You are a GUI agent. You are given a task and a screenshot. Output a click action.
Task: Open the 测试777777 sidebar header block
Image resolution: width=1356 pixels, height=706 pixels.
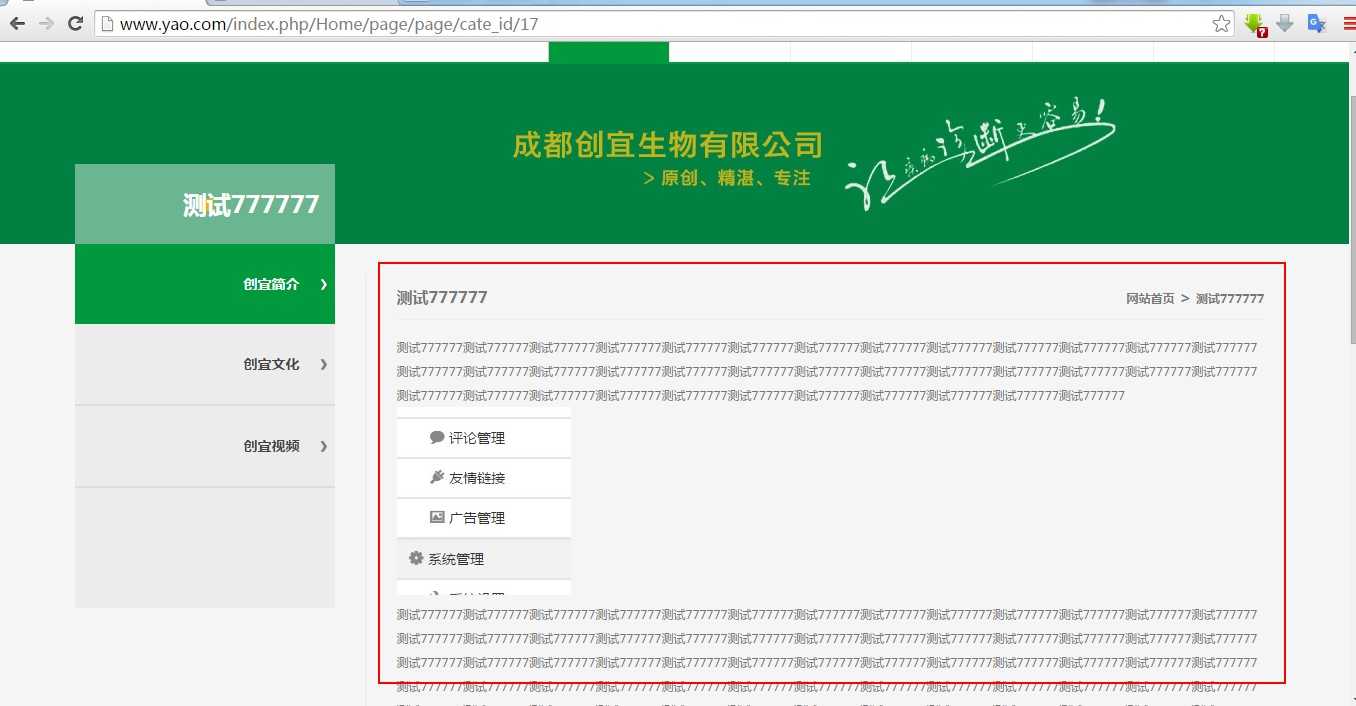pos(205,204)
